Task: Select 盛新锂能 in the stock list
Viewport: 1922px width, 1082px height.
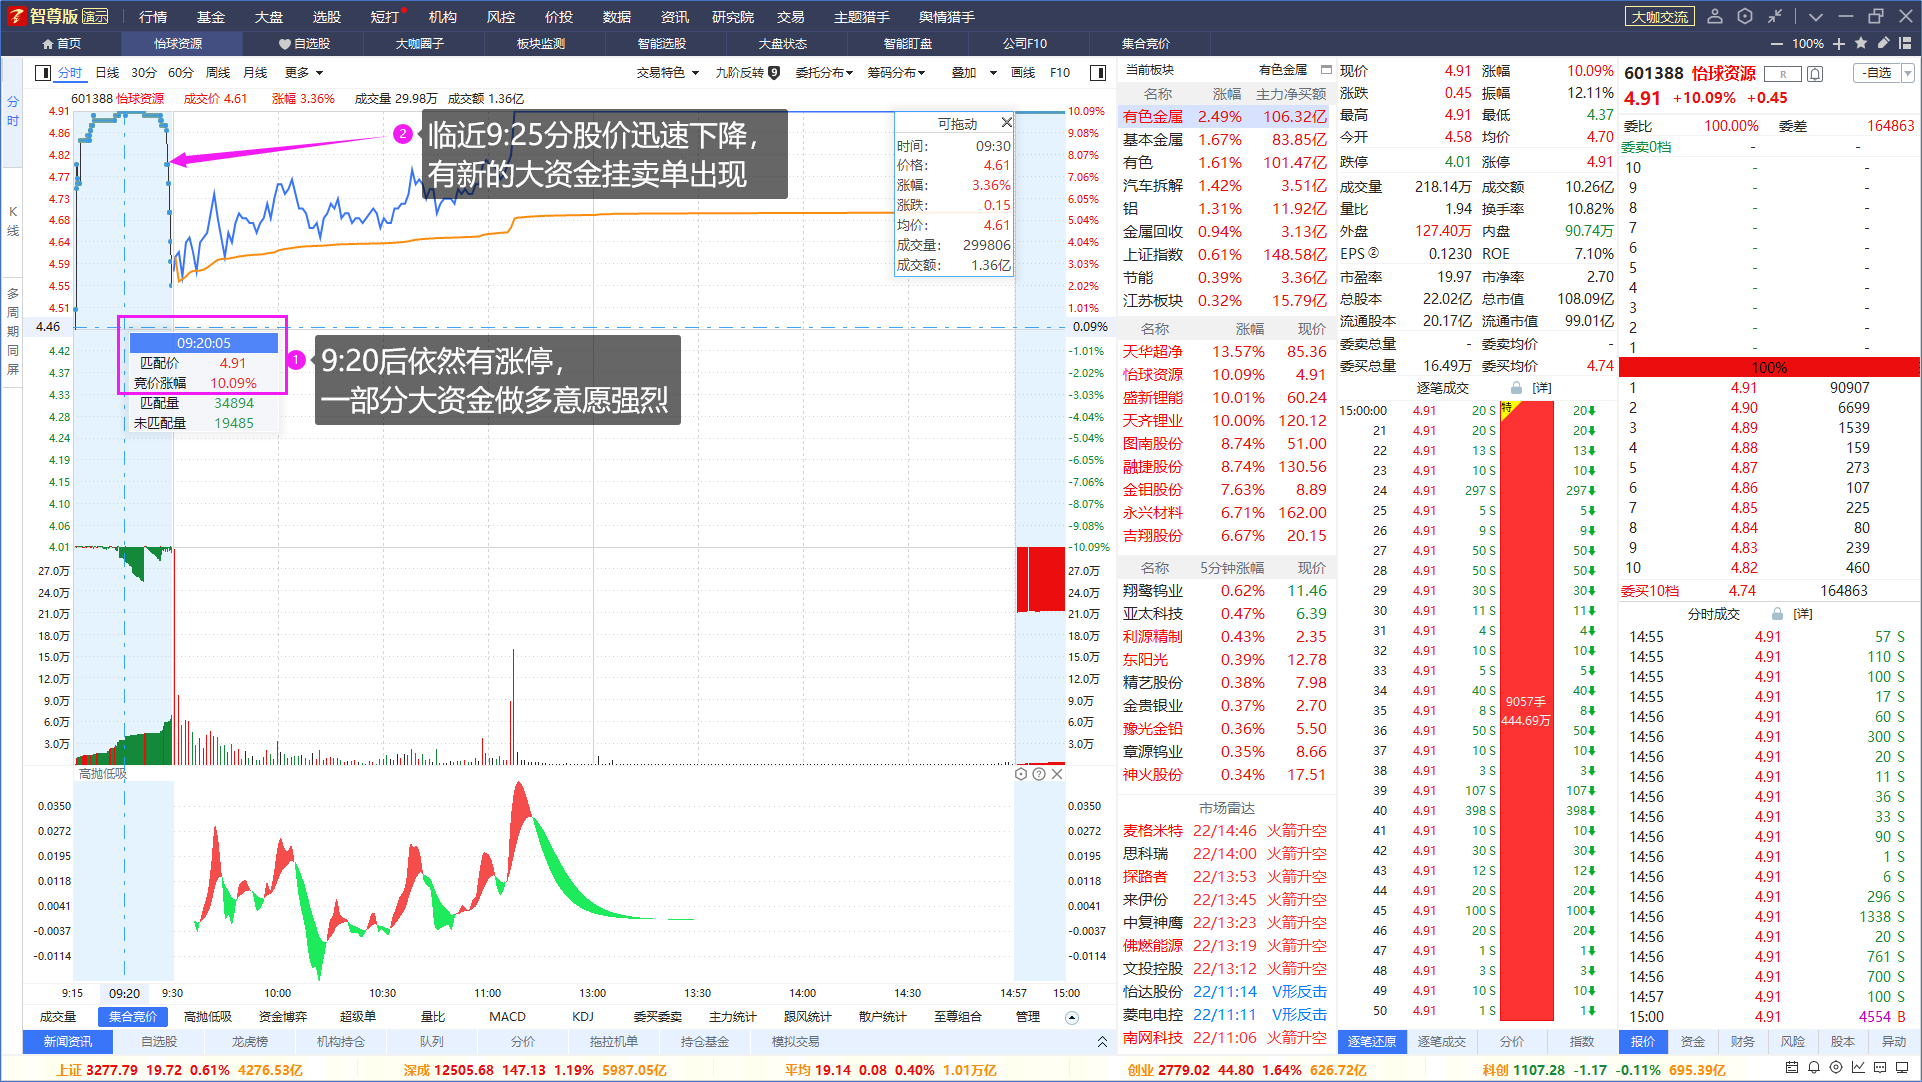Action: pyautogui.click(x=1152, y=398)
